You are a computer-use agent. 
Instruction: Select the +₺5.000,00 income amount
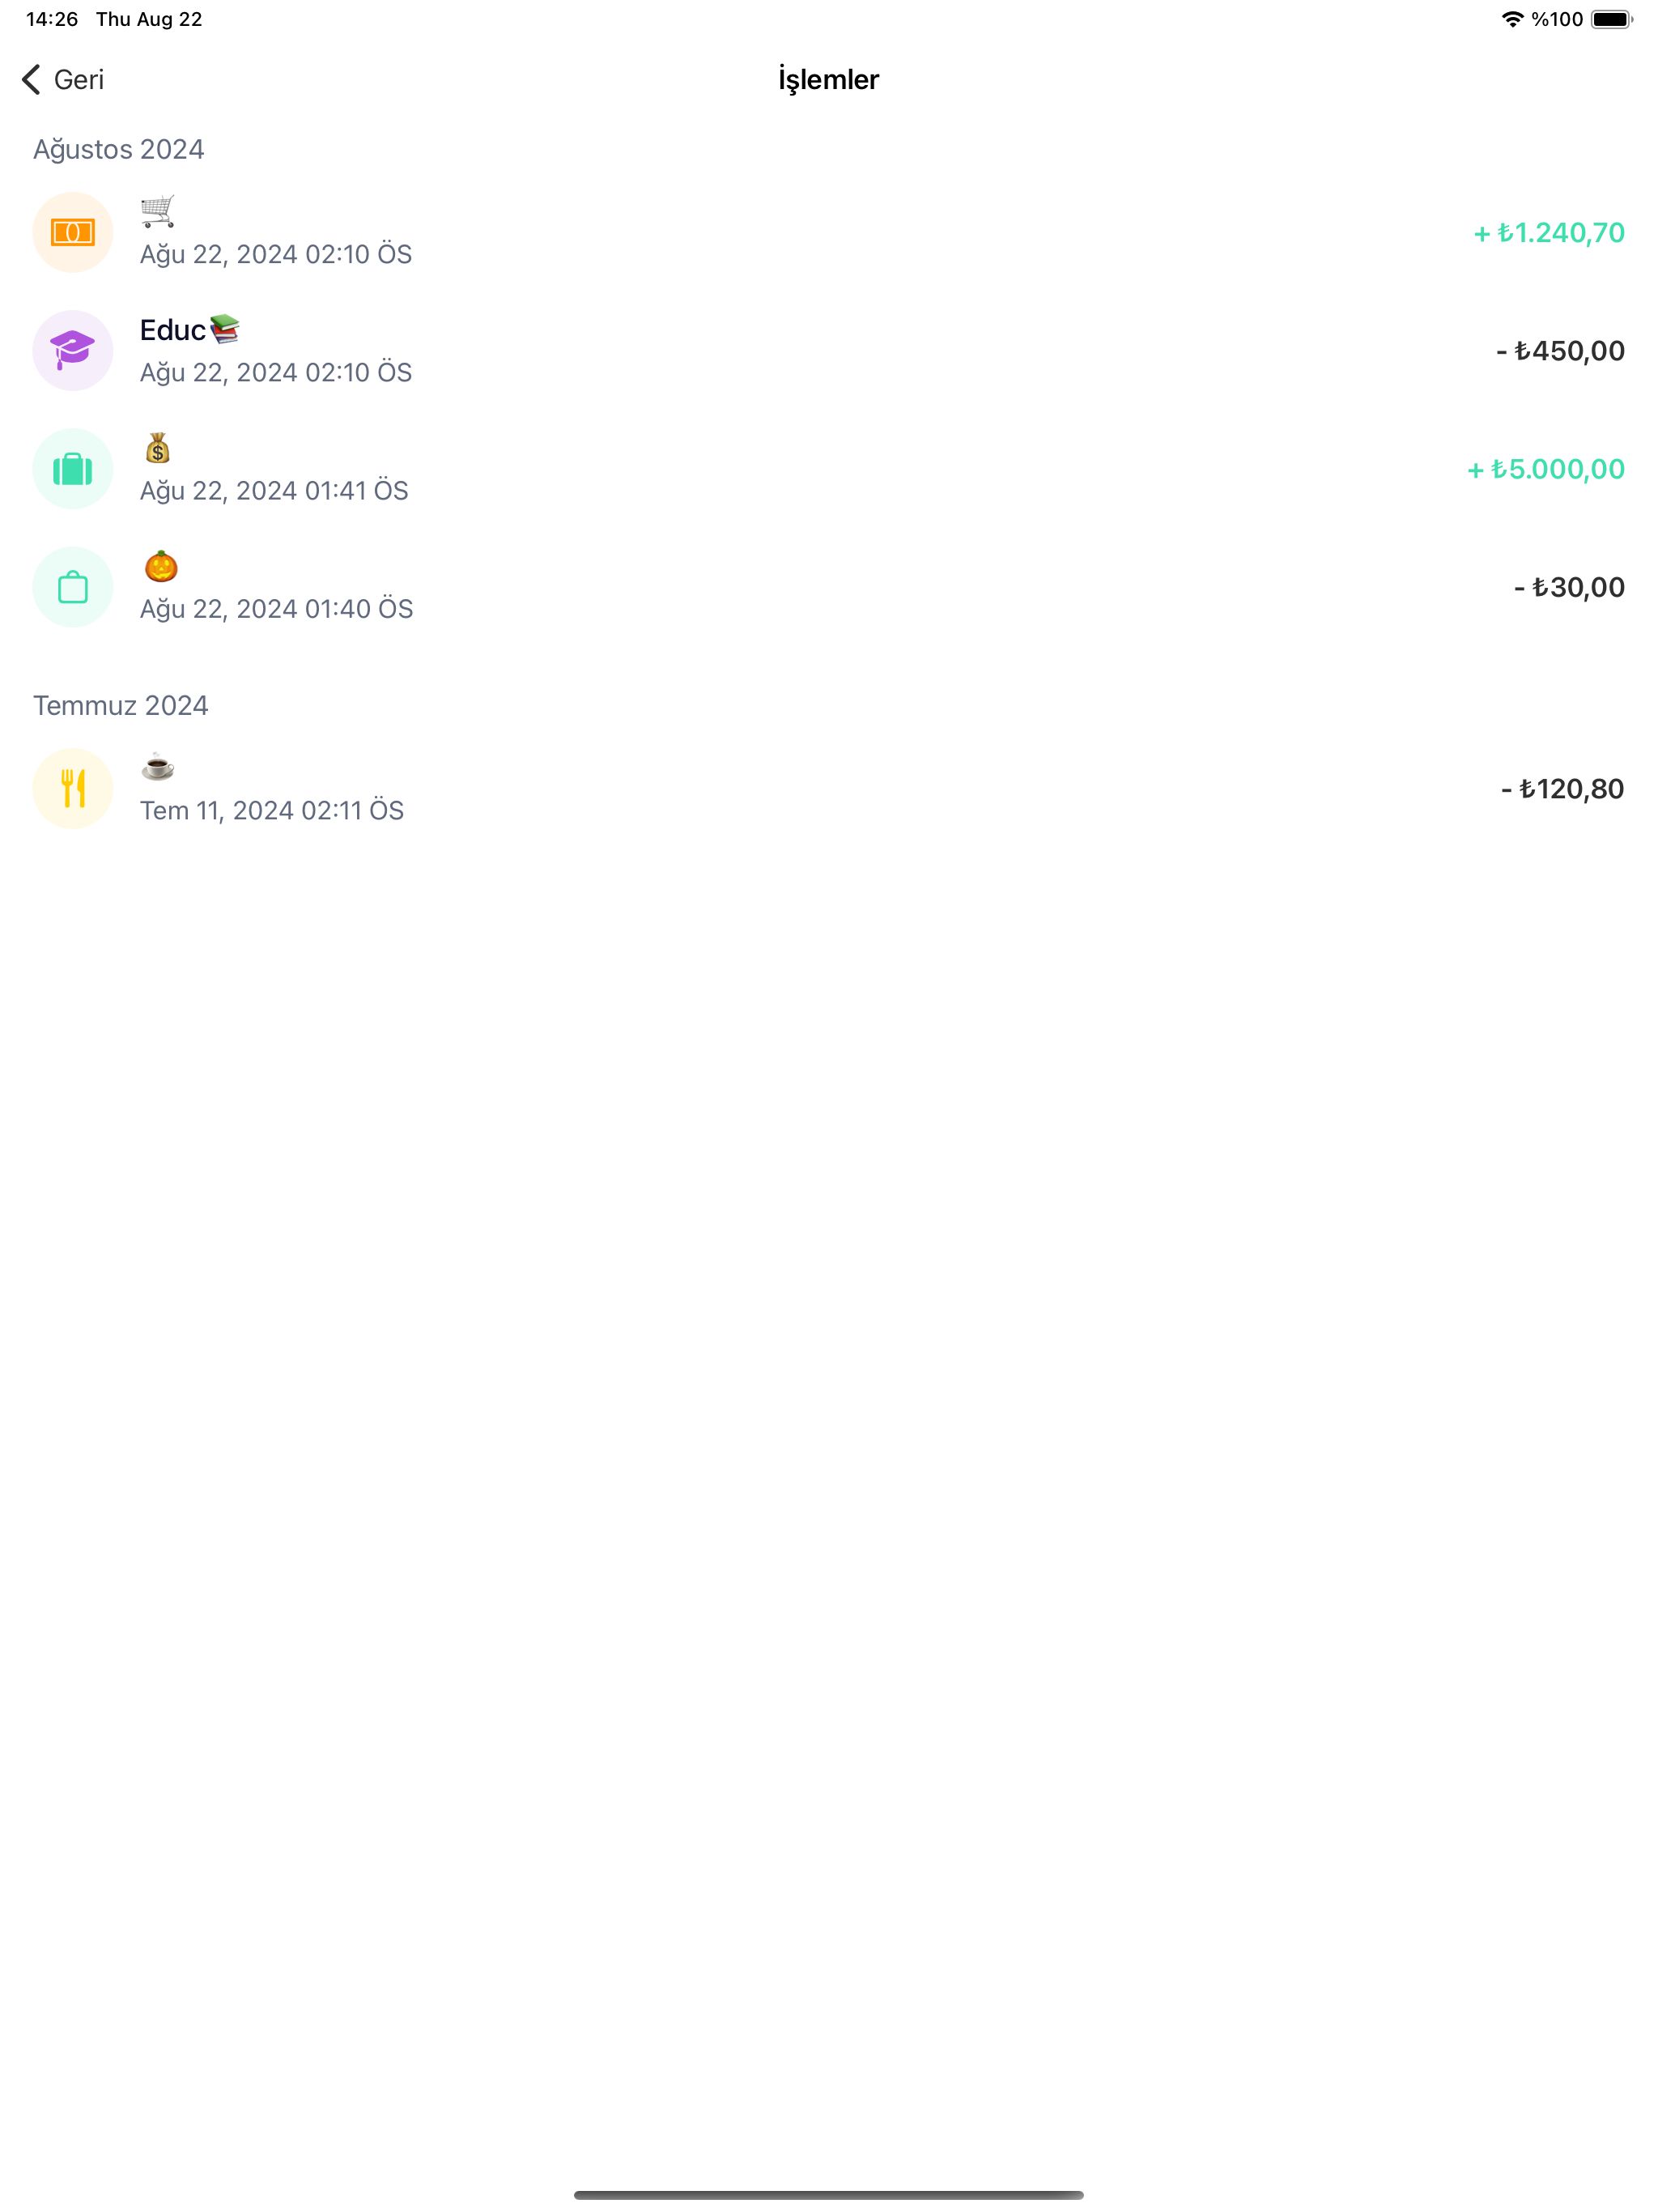1545,469
